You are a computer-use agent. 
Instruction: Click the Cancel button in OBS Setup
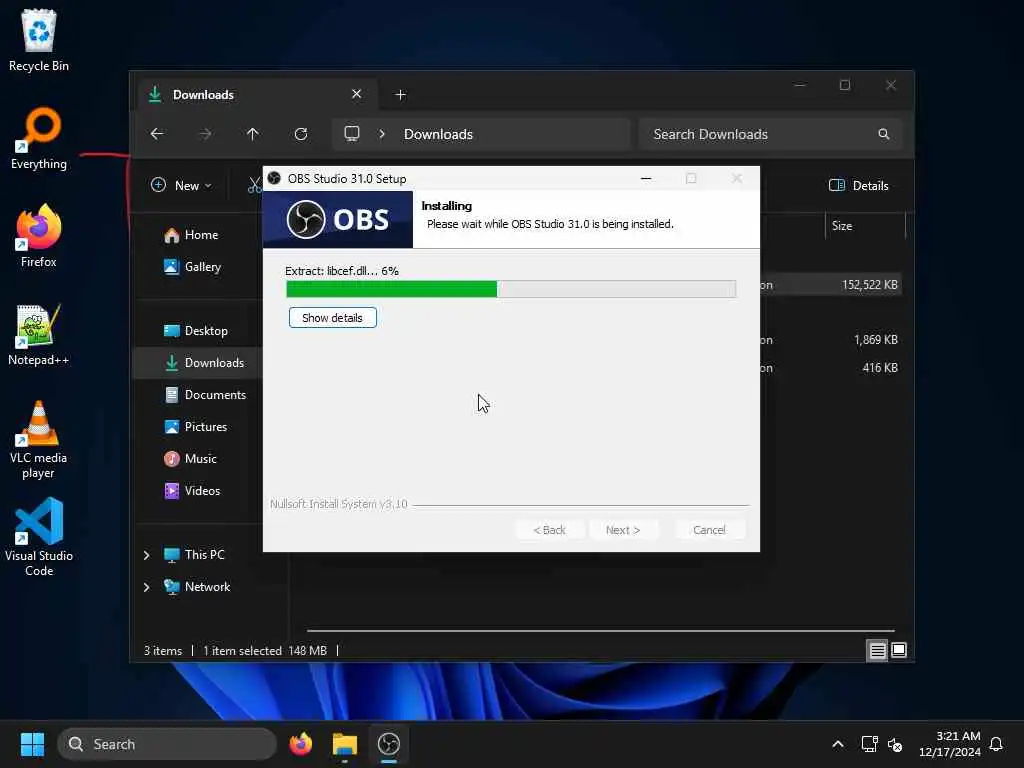[709, 530]
